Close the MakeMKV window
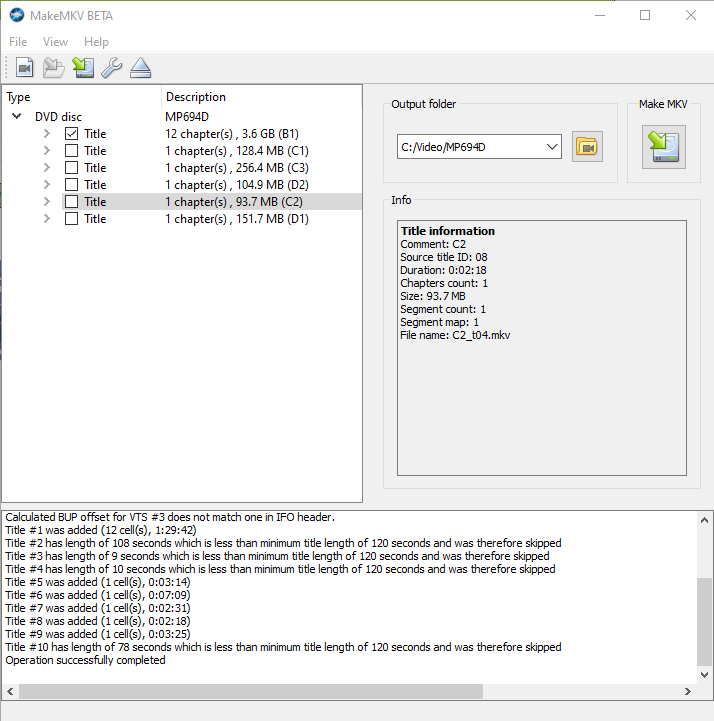Image resolution: width=714 pixels, height=721 pixels. [x=691, y=15]
